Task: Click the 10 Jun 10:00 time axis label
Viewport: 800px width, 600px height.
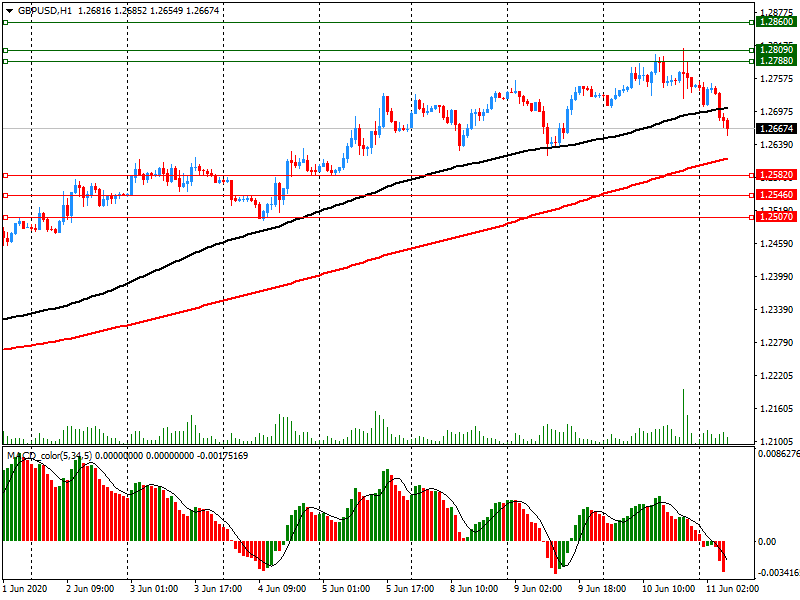Action: [x=668, y=589]
